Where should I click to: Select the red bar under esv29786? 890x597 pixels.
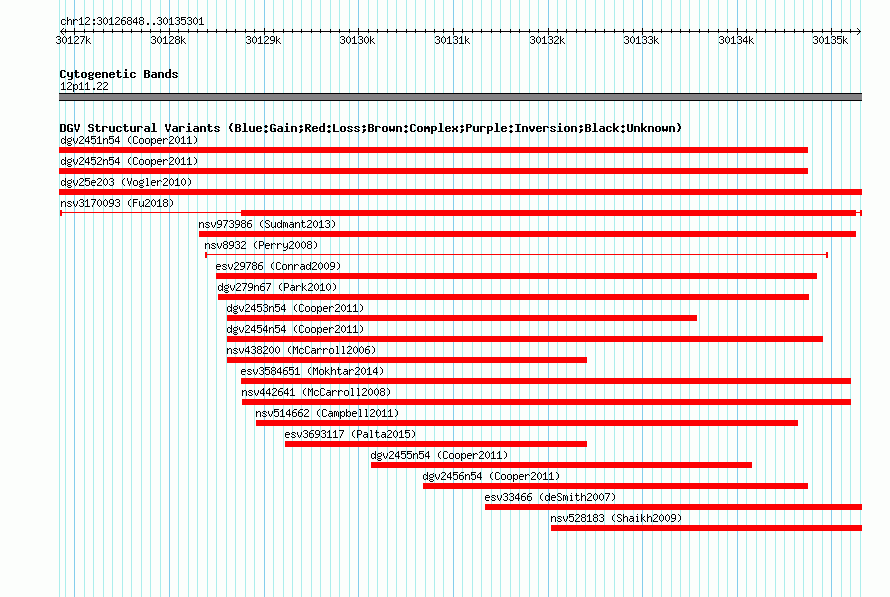point(517,276)
